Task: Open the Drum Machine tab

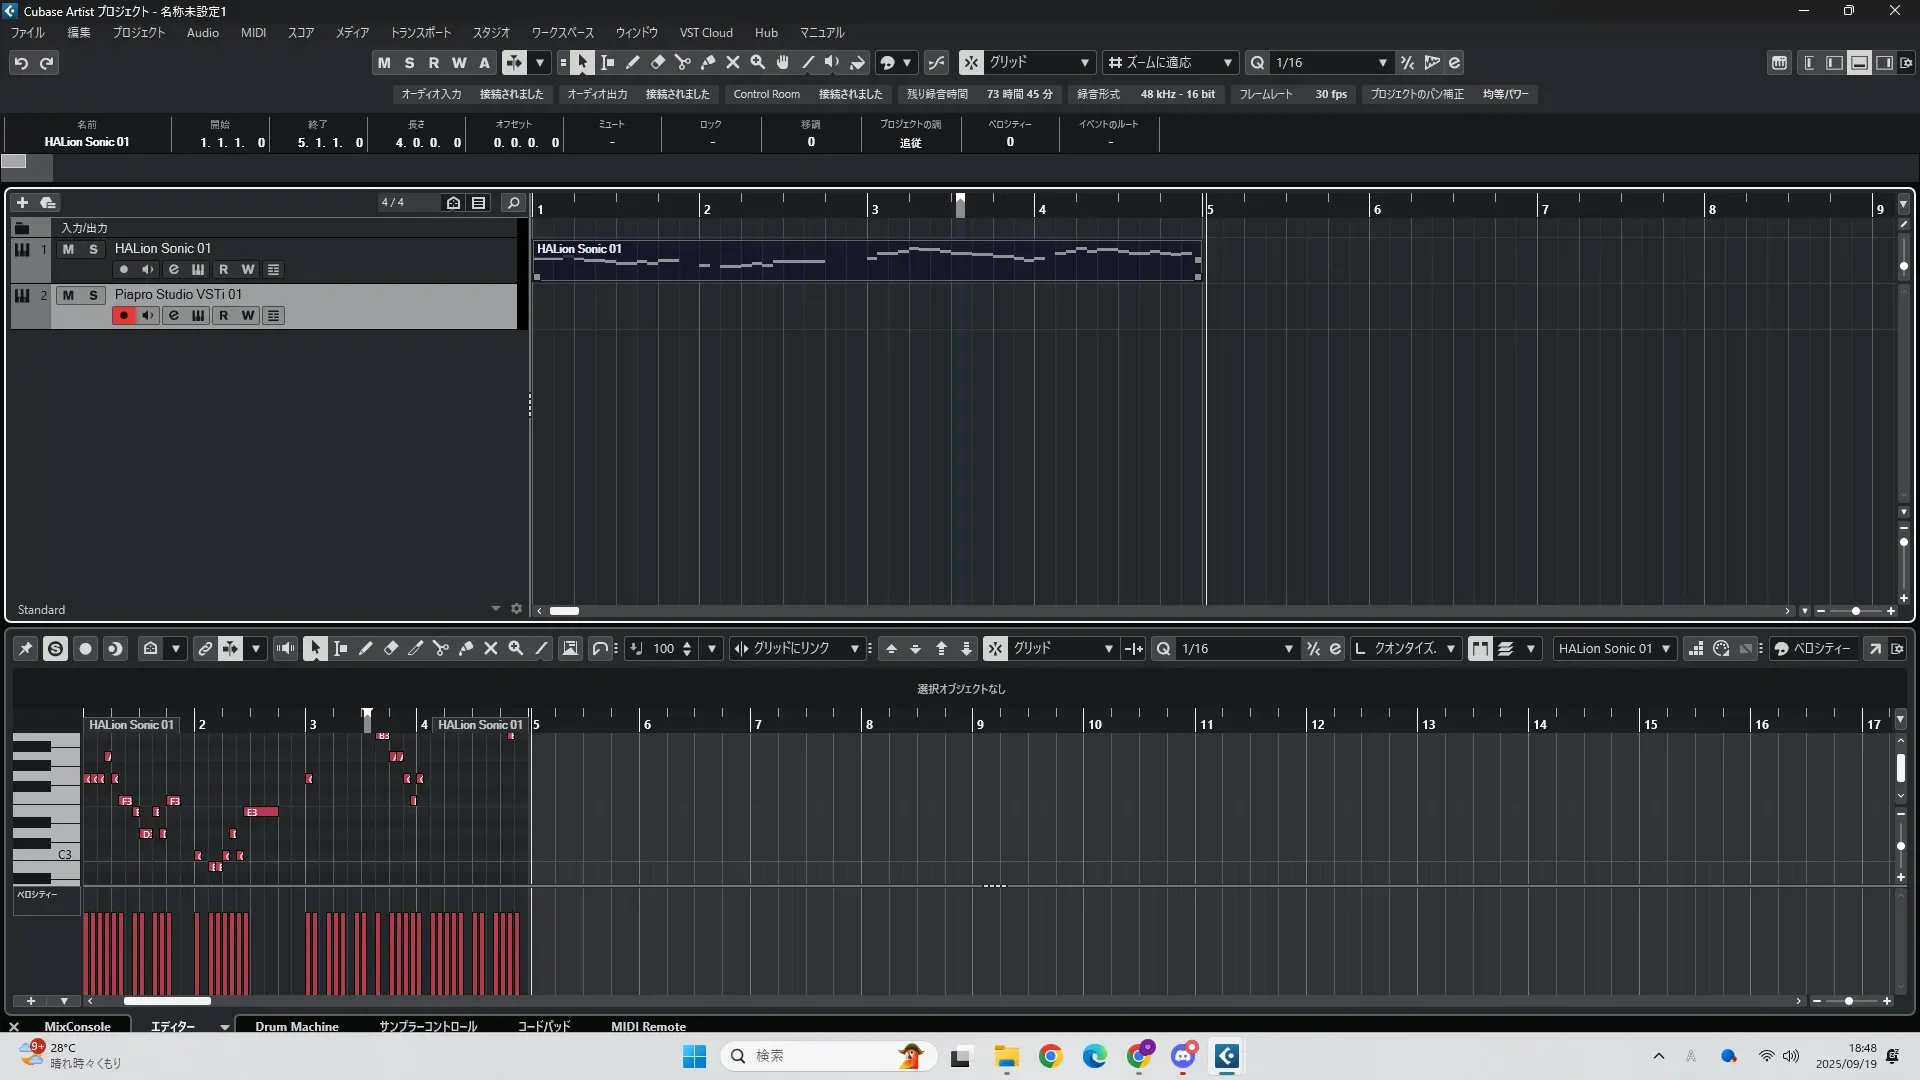Action: coord(296,1026)
